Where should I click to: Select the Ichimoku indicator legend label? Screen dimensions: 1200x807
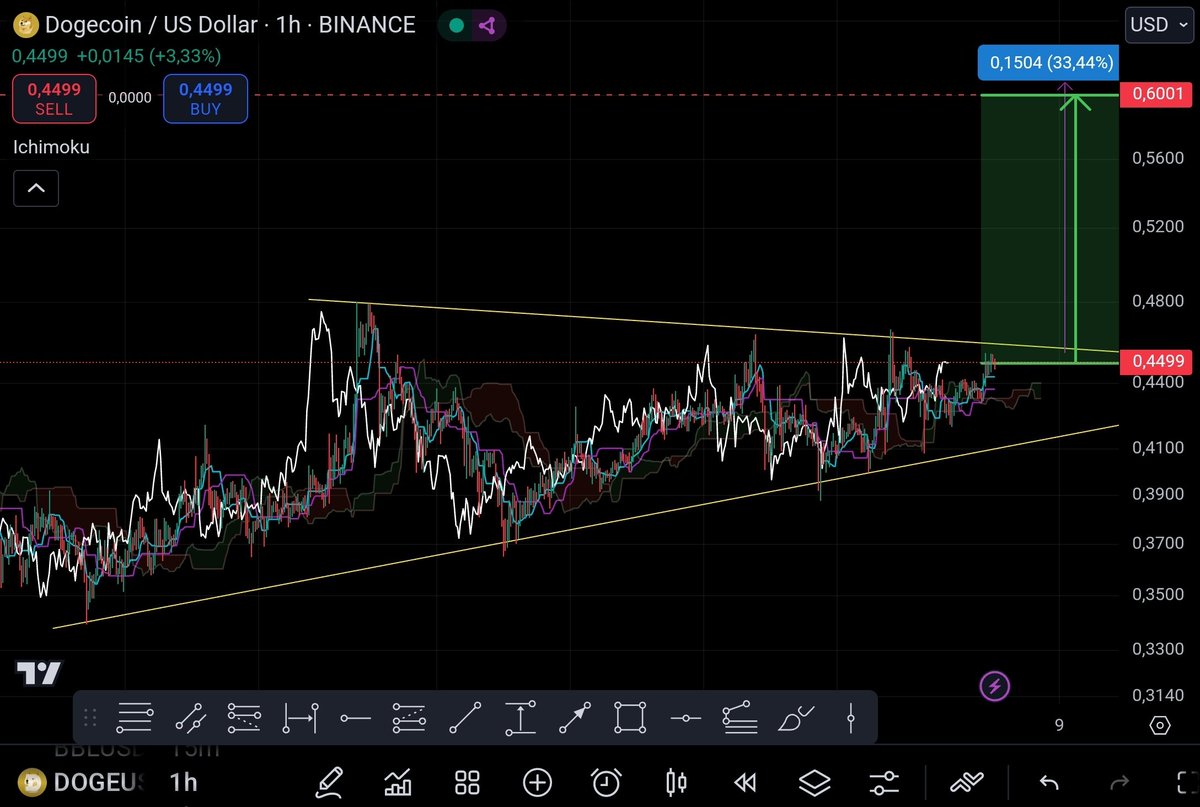(x=51, y=147)
